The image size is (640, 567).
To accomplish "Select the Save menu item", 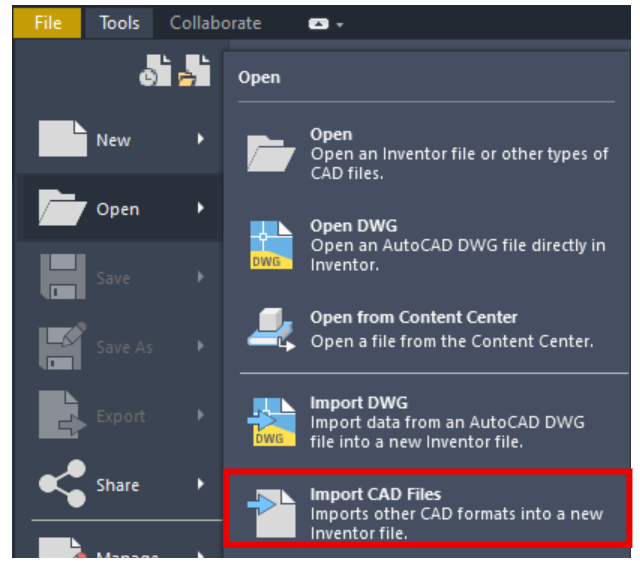I will coord(115,277).
